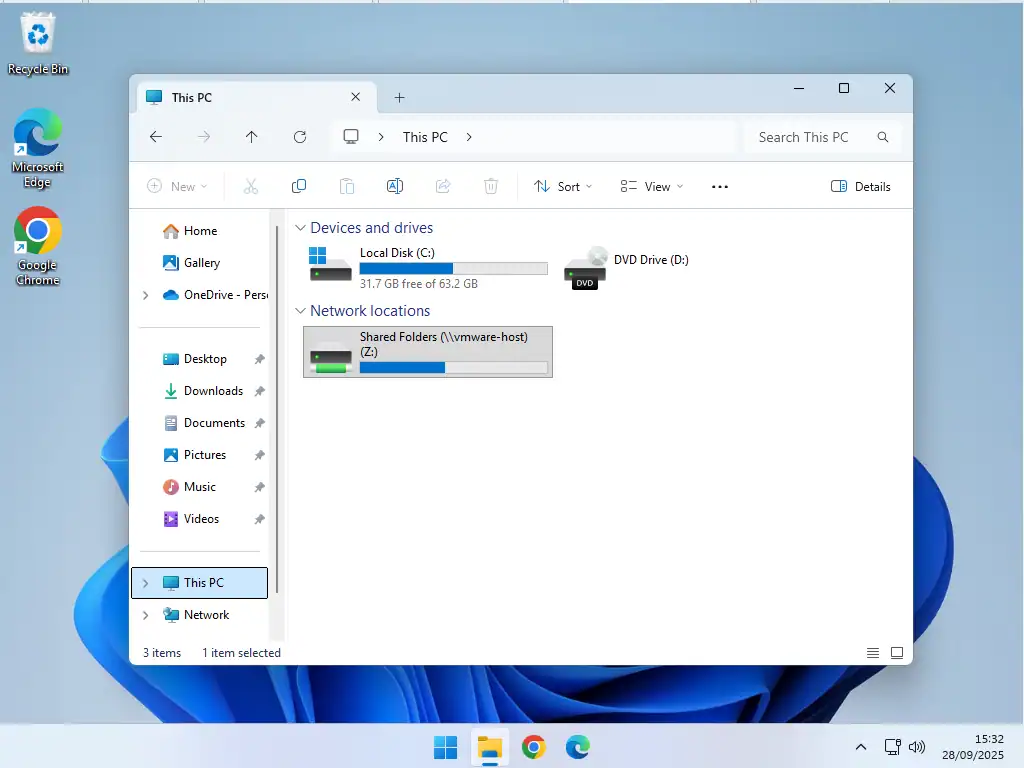1024x768 pixels.
Task: Open the Sort dropdown menu
Action: tap(563, 187)
